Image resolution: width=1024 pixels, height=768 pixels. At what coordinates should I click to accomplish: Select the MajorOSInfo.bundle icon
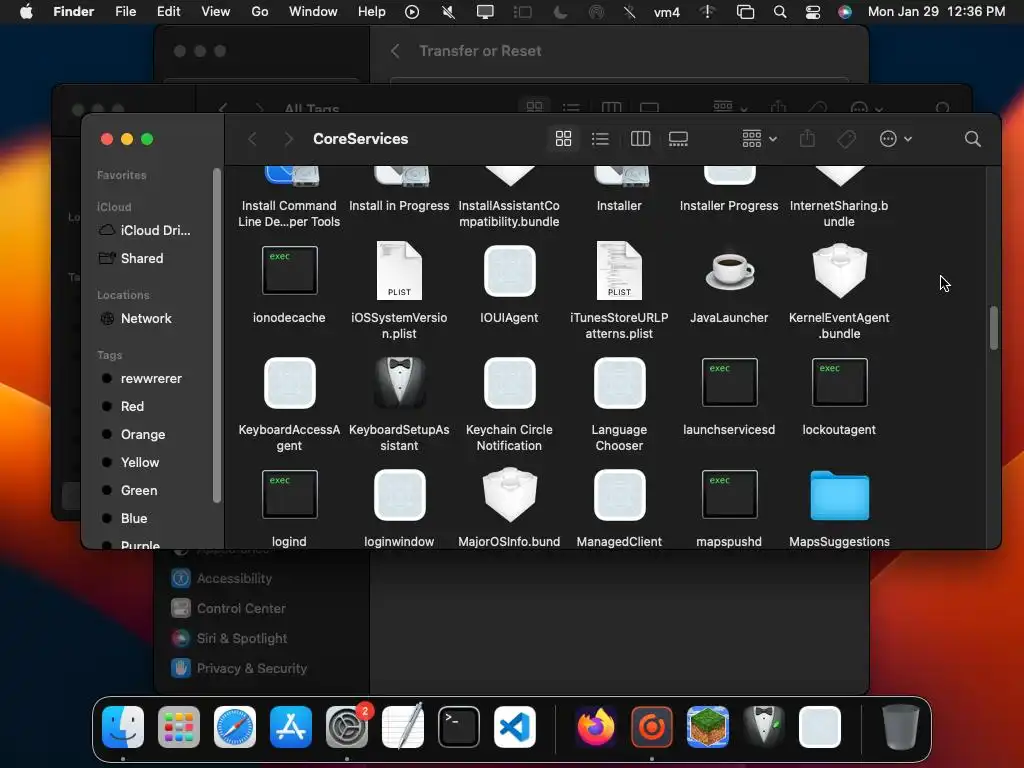tap(509, 494)
